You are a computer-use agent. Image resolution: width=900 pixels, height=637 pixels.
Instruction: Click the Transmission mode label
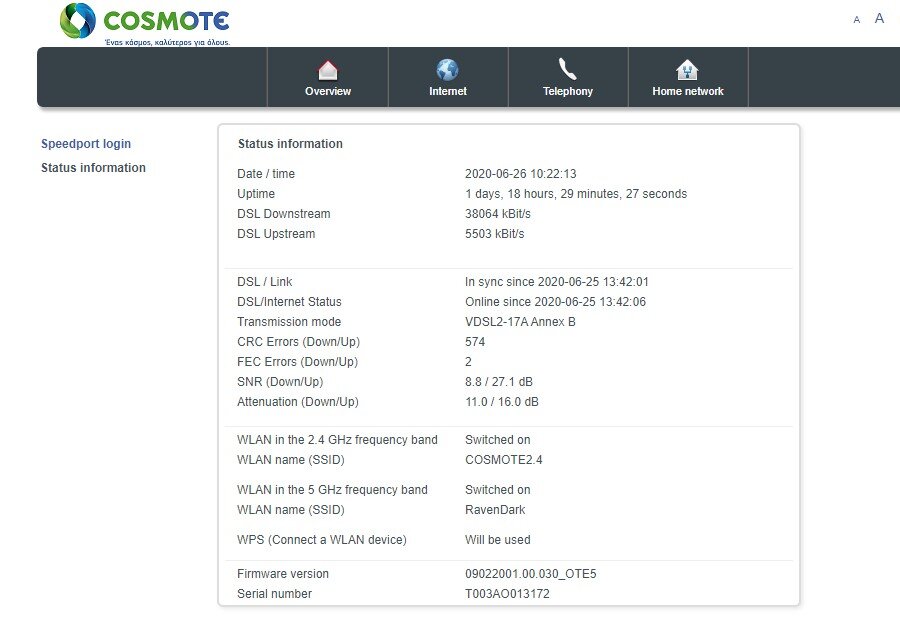point(289,322)
